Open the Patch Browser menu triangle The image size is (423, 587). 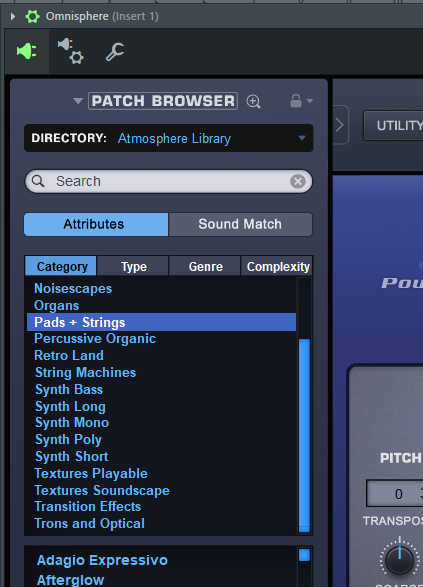[x=78, y=101]
